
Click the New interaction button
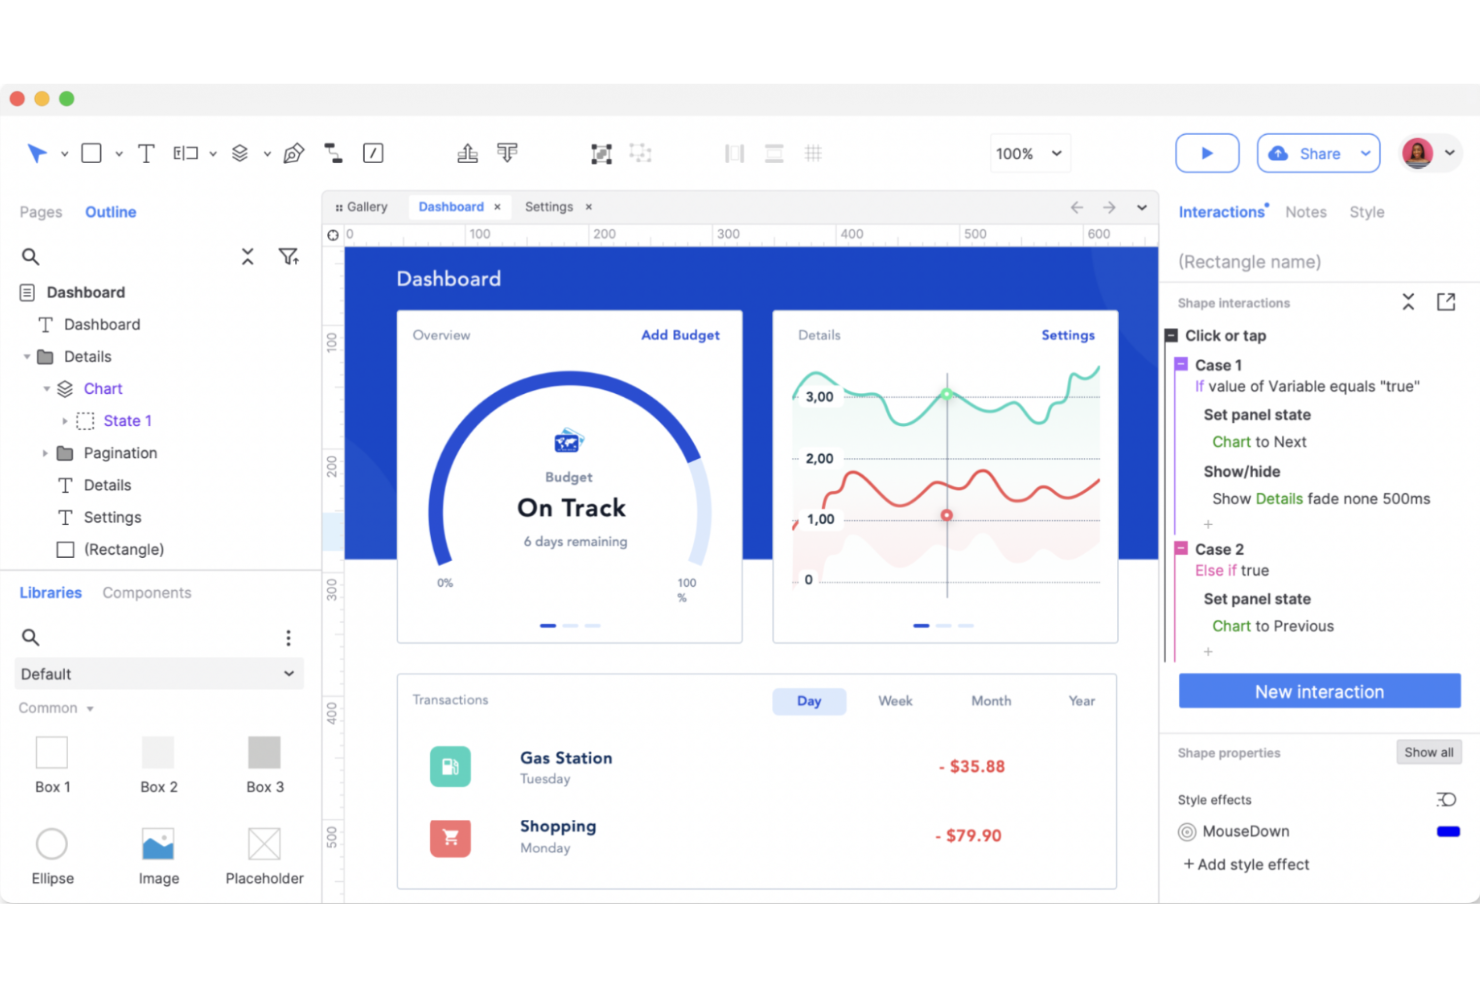click(x=1320, y=691)
